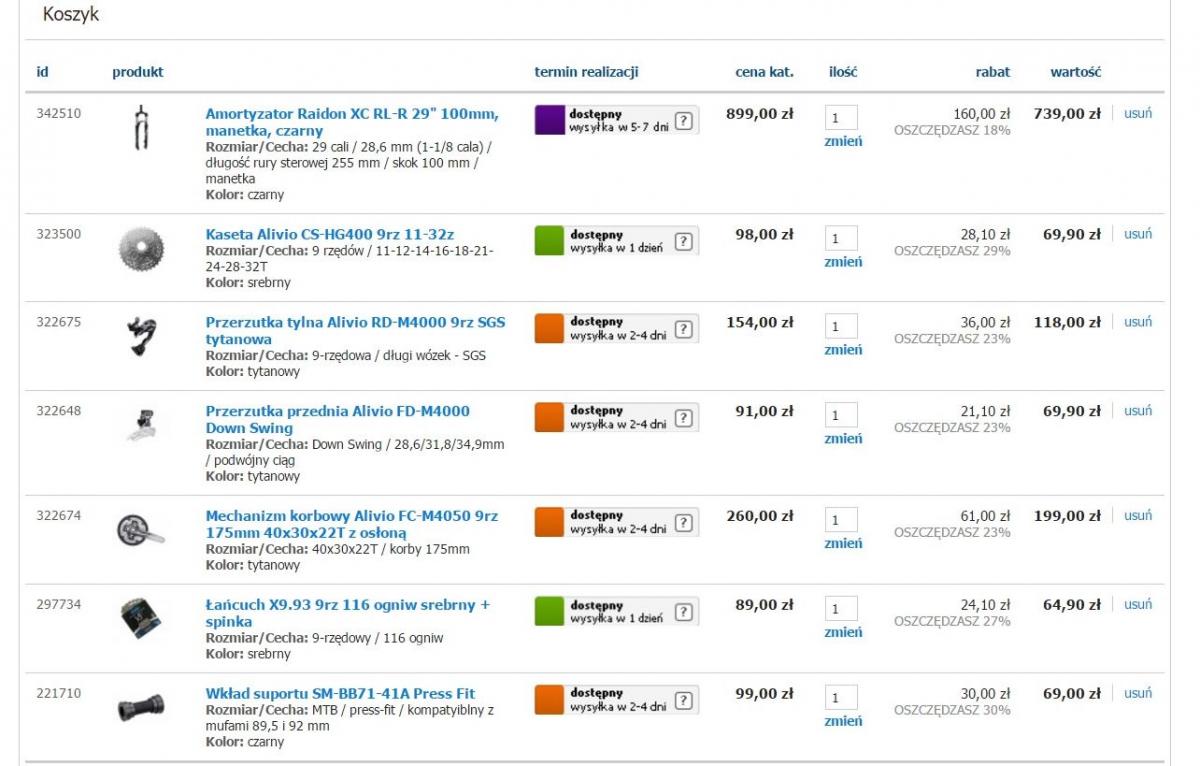1200x766 pixels.
Task: Open help icon for Łańcuch X9.93 availability
Action: tap(684, 612)
